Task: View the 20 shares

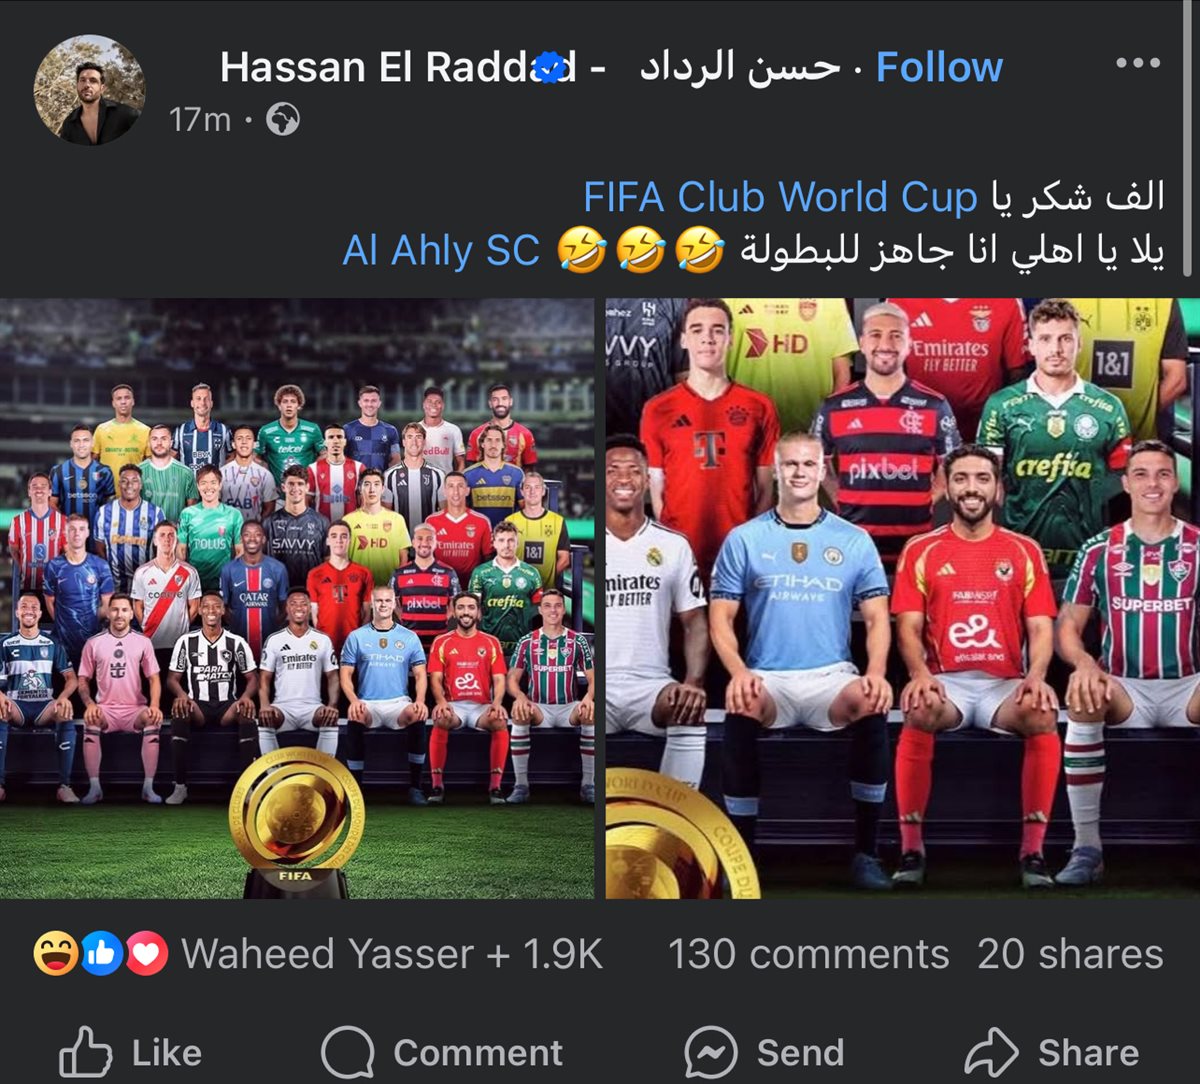Action: [x=1071, y=954]
